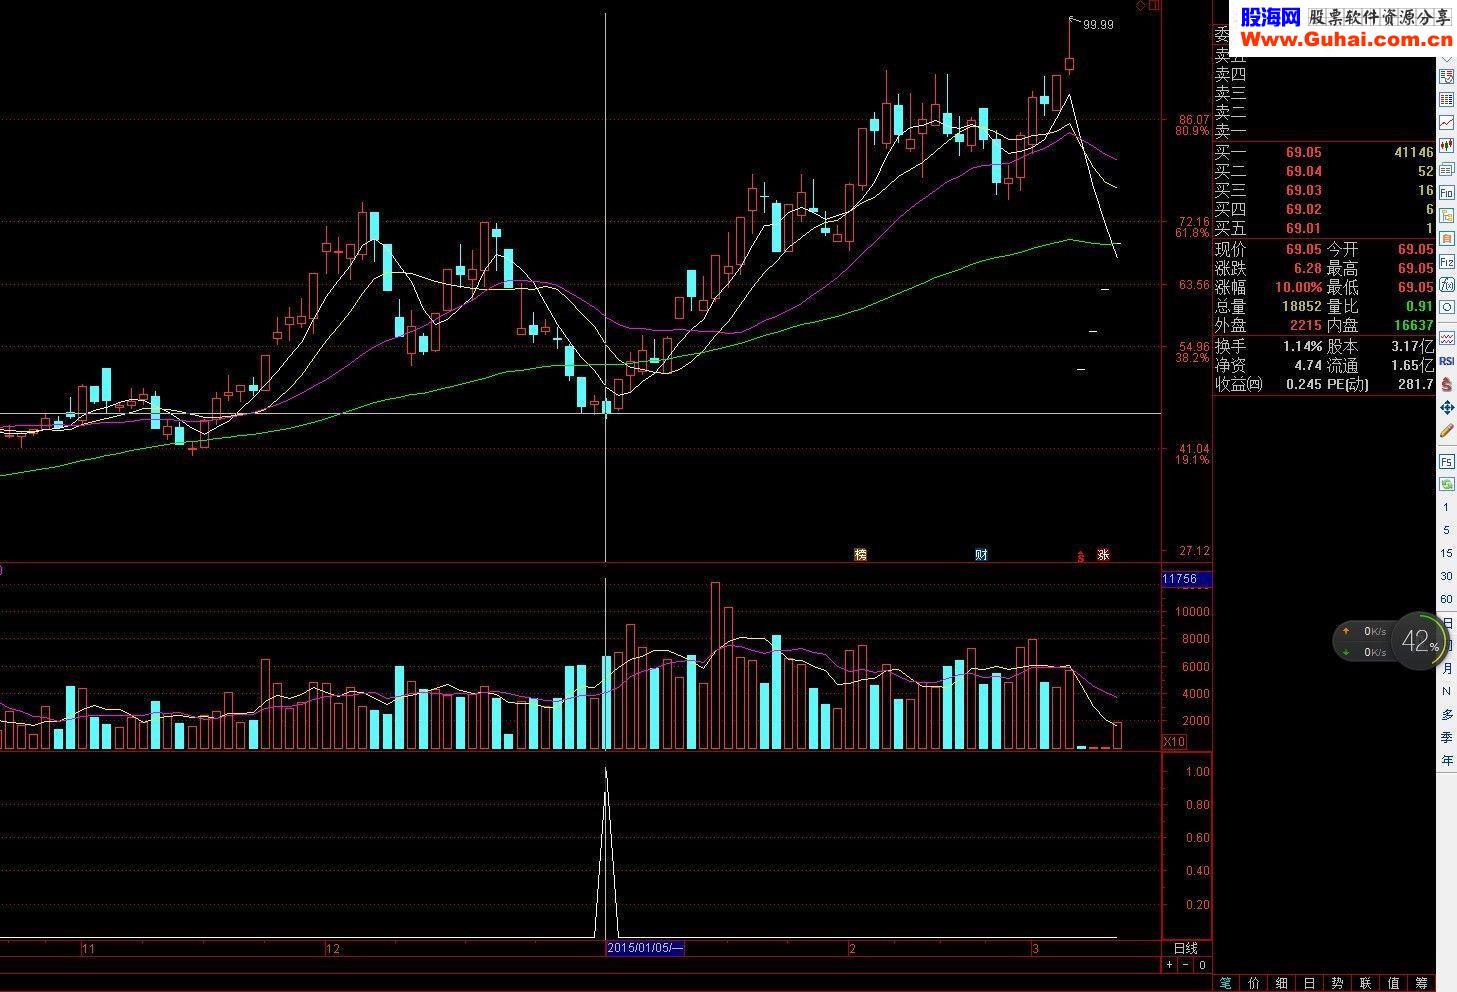The height and width of the screenshot is (992, 1457).
Task: Reset zoom with '0' button
Action: pos(1203,965)
